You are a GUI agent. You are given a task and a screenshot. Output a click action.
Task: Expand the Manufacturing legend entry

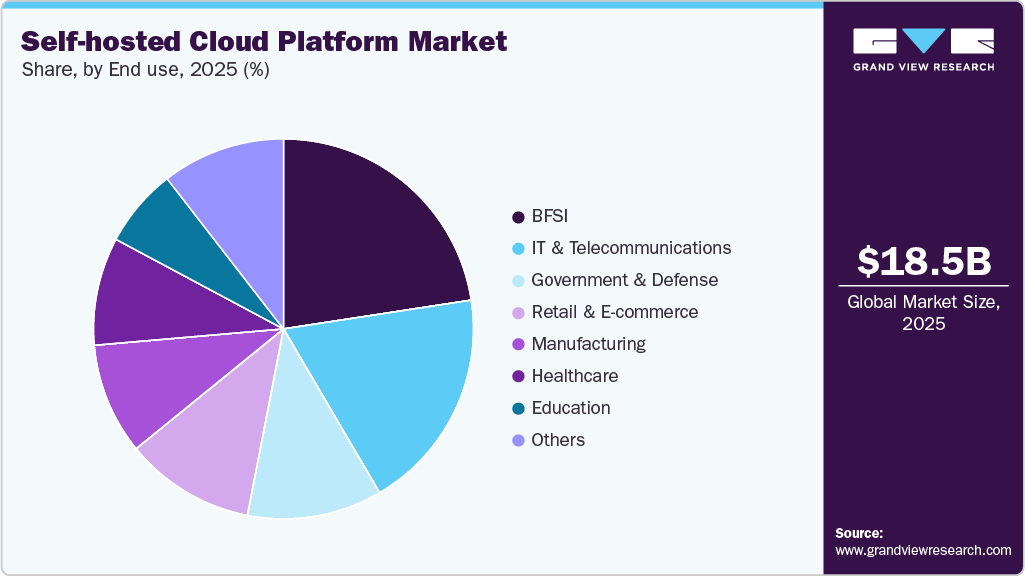pyautogui.click(x=590, y=344)
